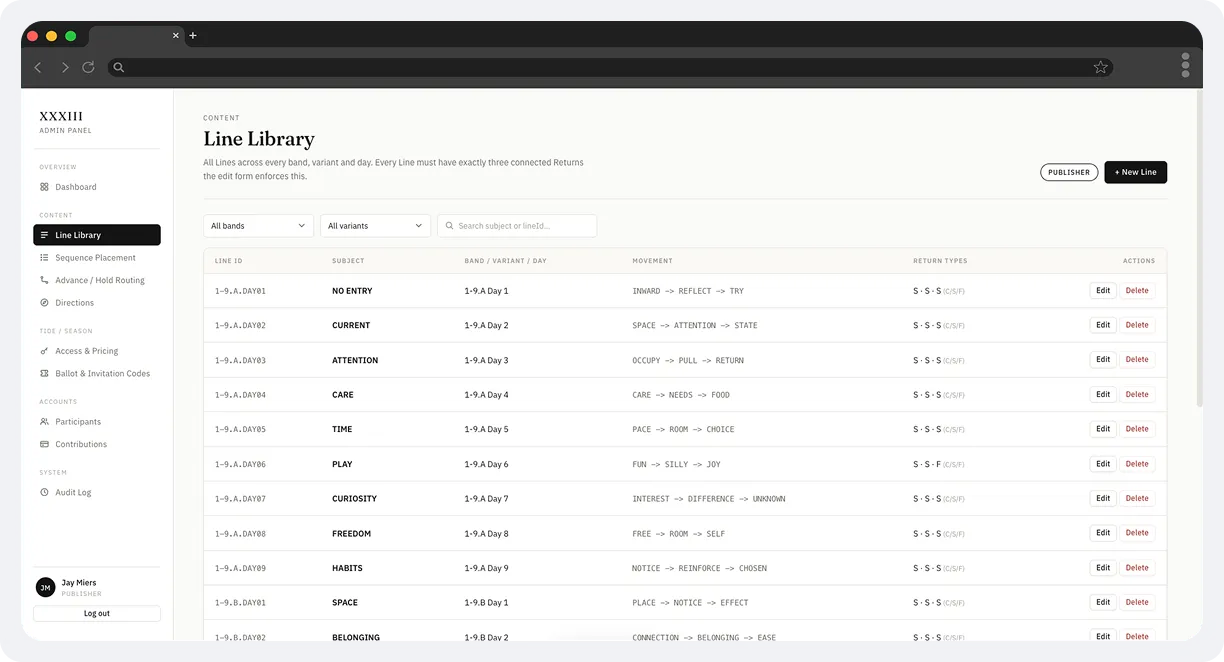Reload the page with refresh icon

point(88,67)
